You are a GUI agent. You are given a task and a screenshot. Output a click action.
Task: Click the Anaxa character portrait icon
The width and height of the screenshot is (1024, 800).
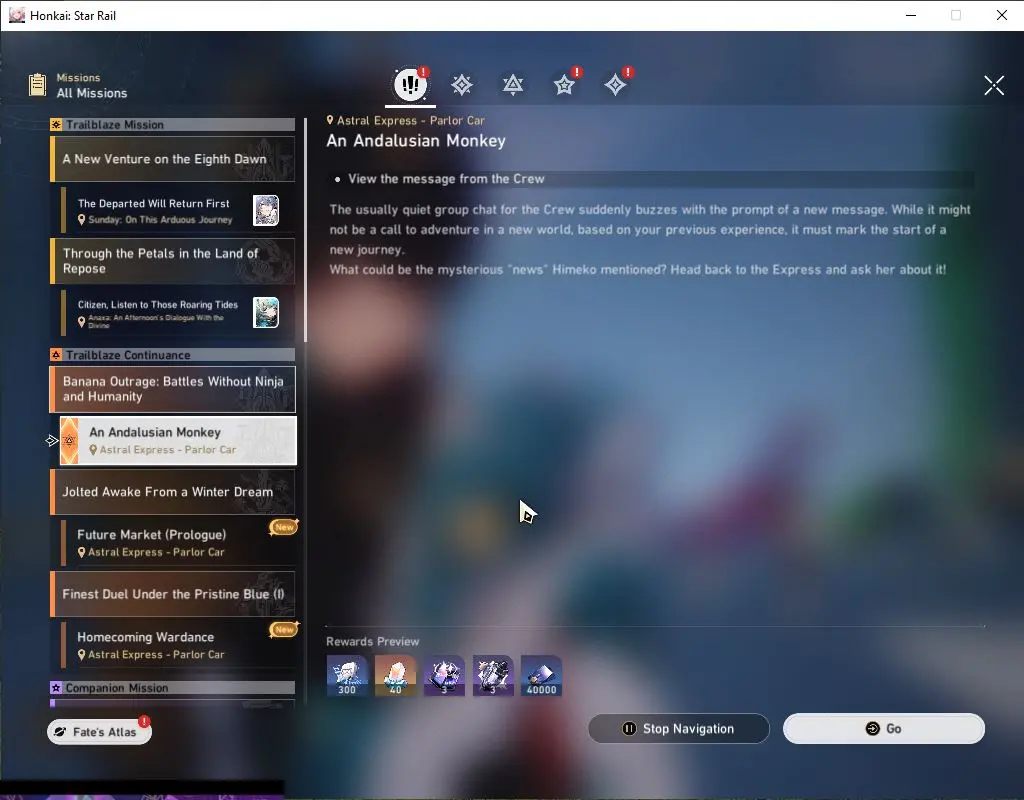click(x=266, y=312)
